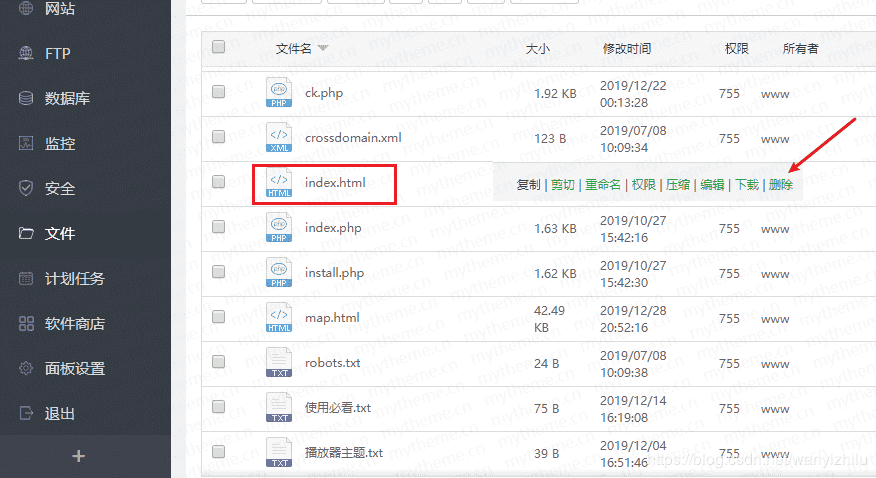Viewport: 876px width, 478px height.
Task: Click 下载 action for index.html
Action: pos(747,185)
